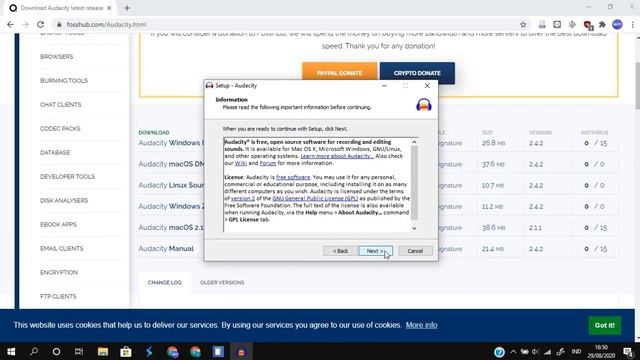The image size is (640, 360).
Task: Open Task View in taskbar
Action: (79, 351)
